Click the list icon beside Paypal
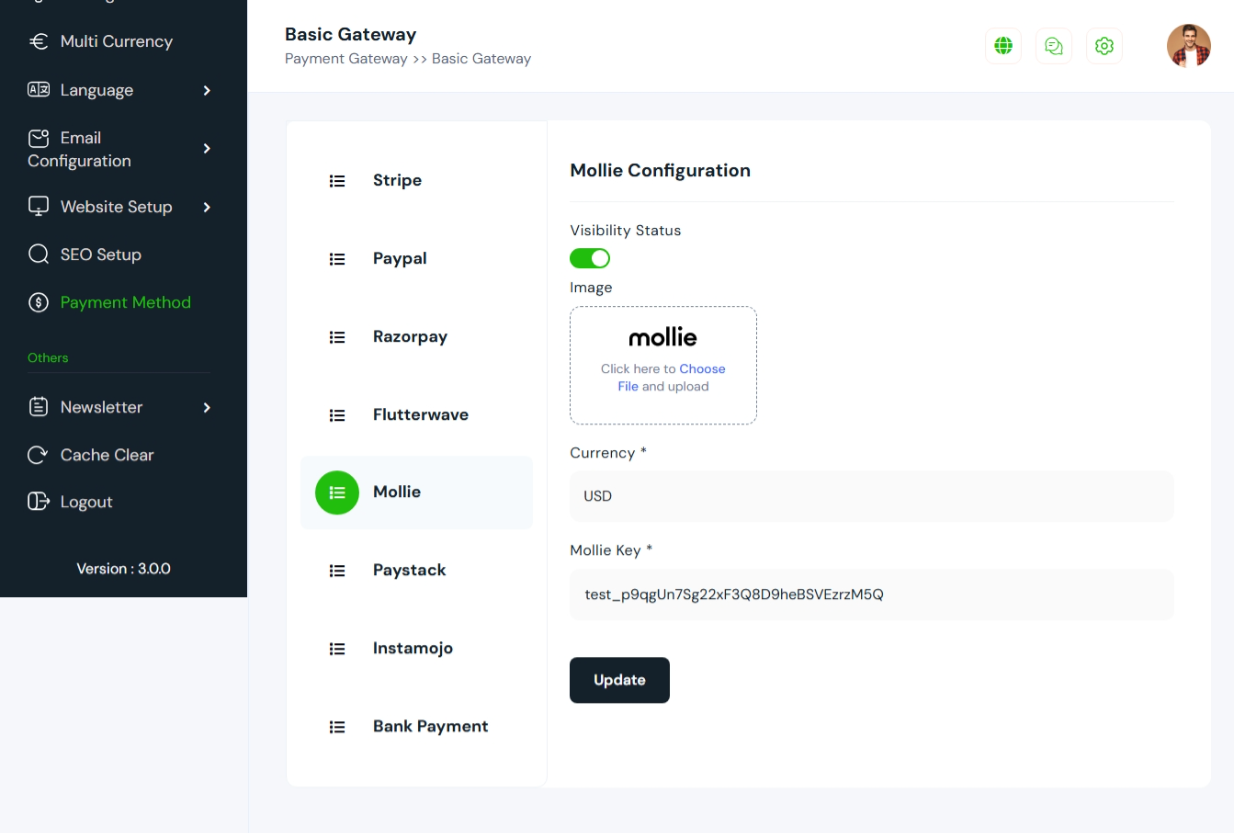 point(337,259)
